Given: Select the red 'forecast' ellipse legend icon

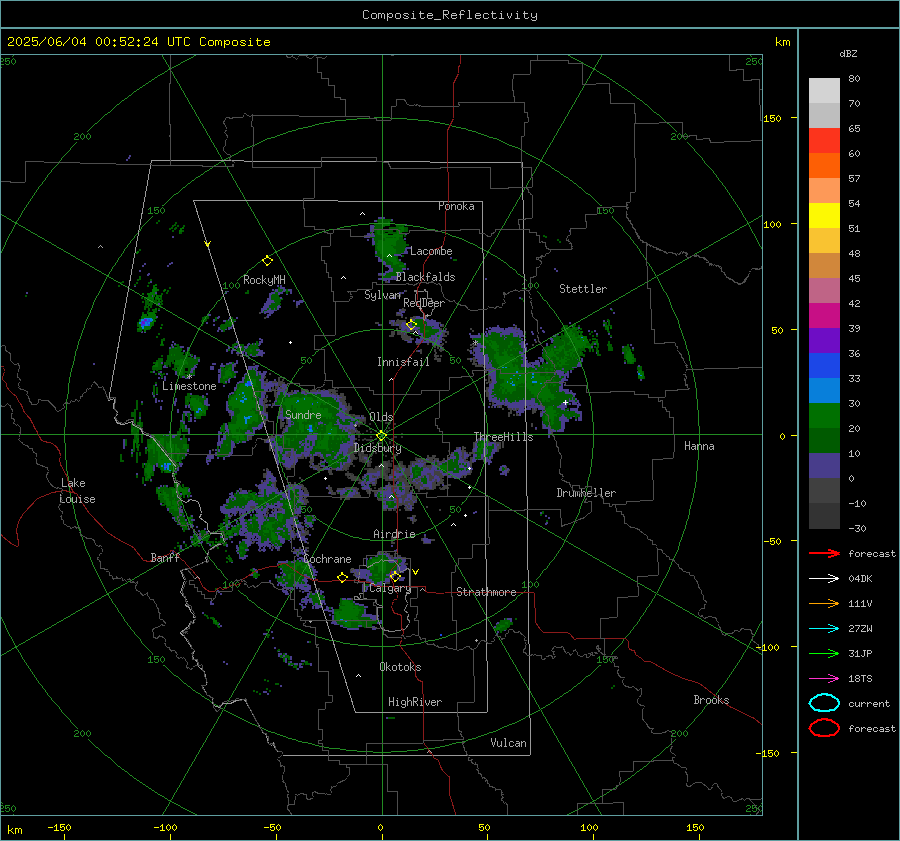Looking at the screenshot, I should point(824,728).
